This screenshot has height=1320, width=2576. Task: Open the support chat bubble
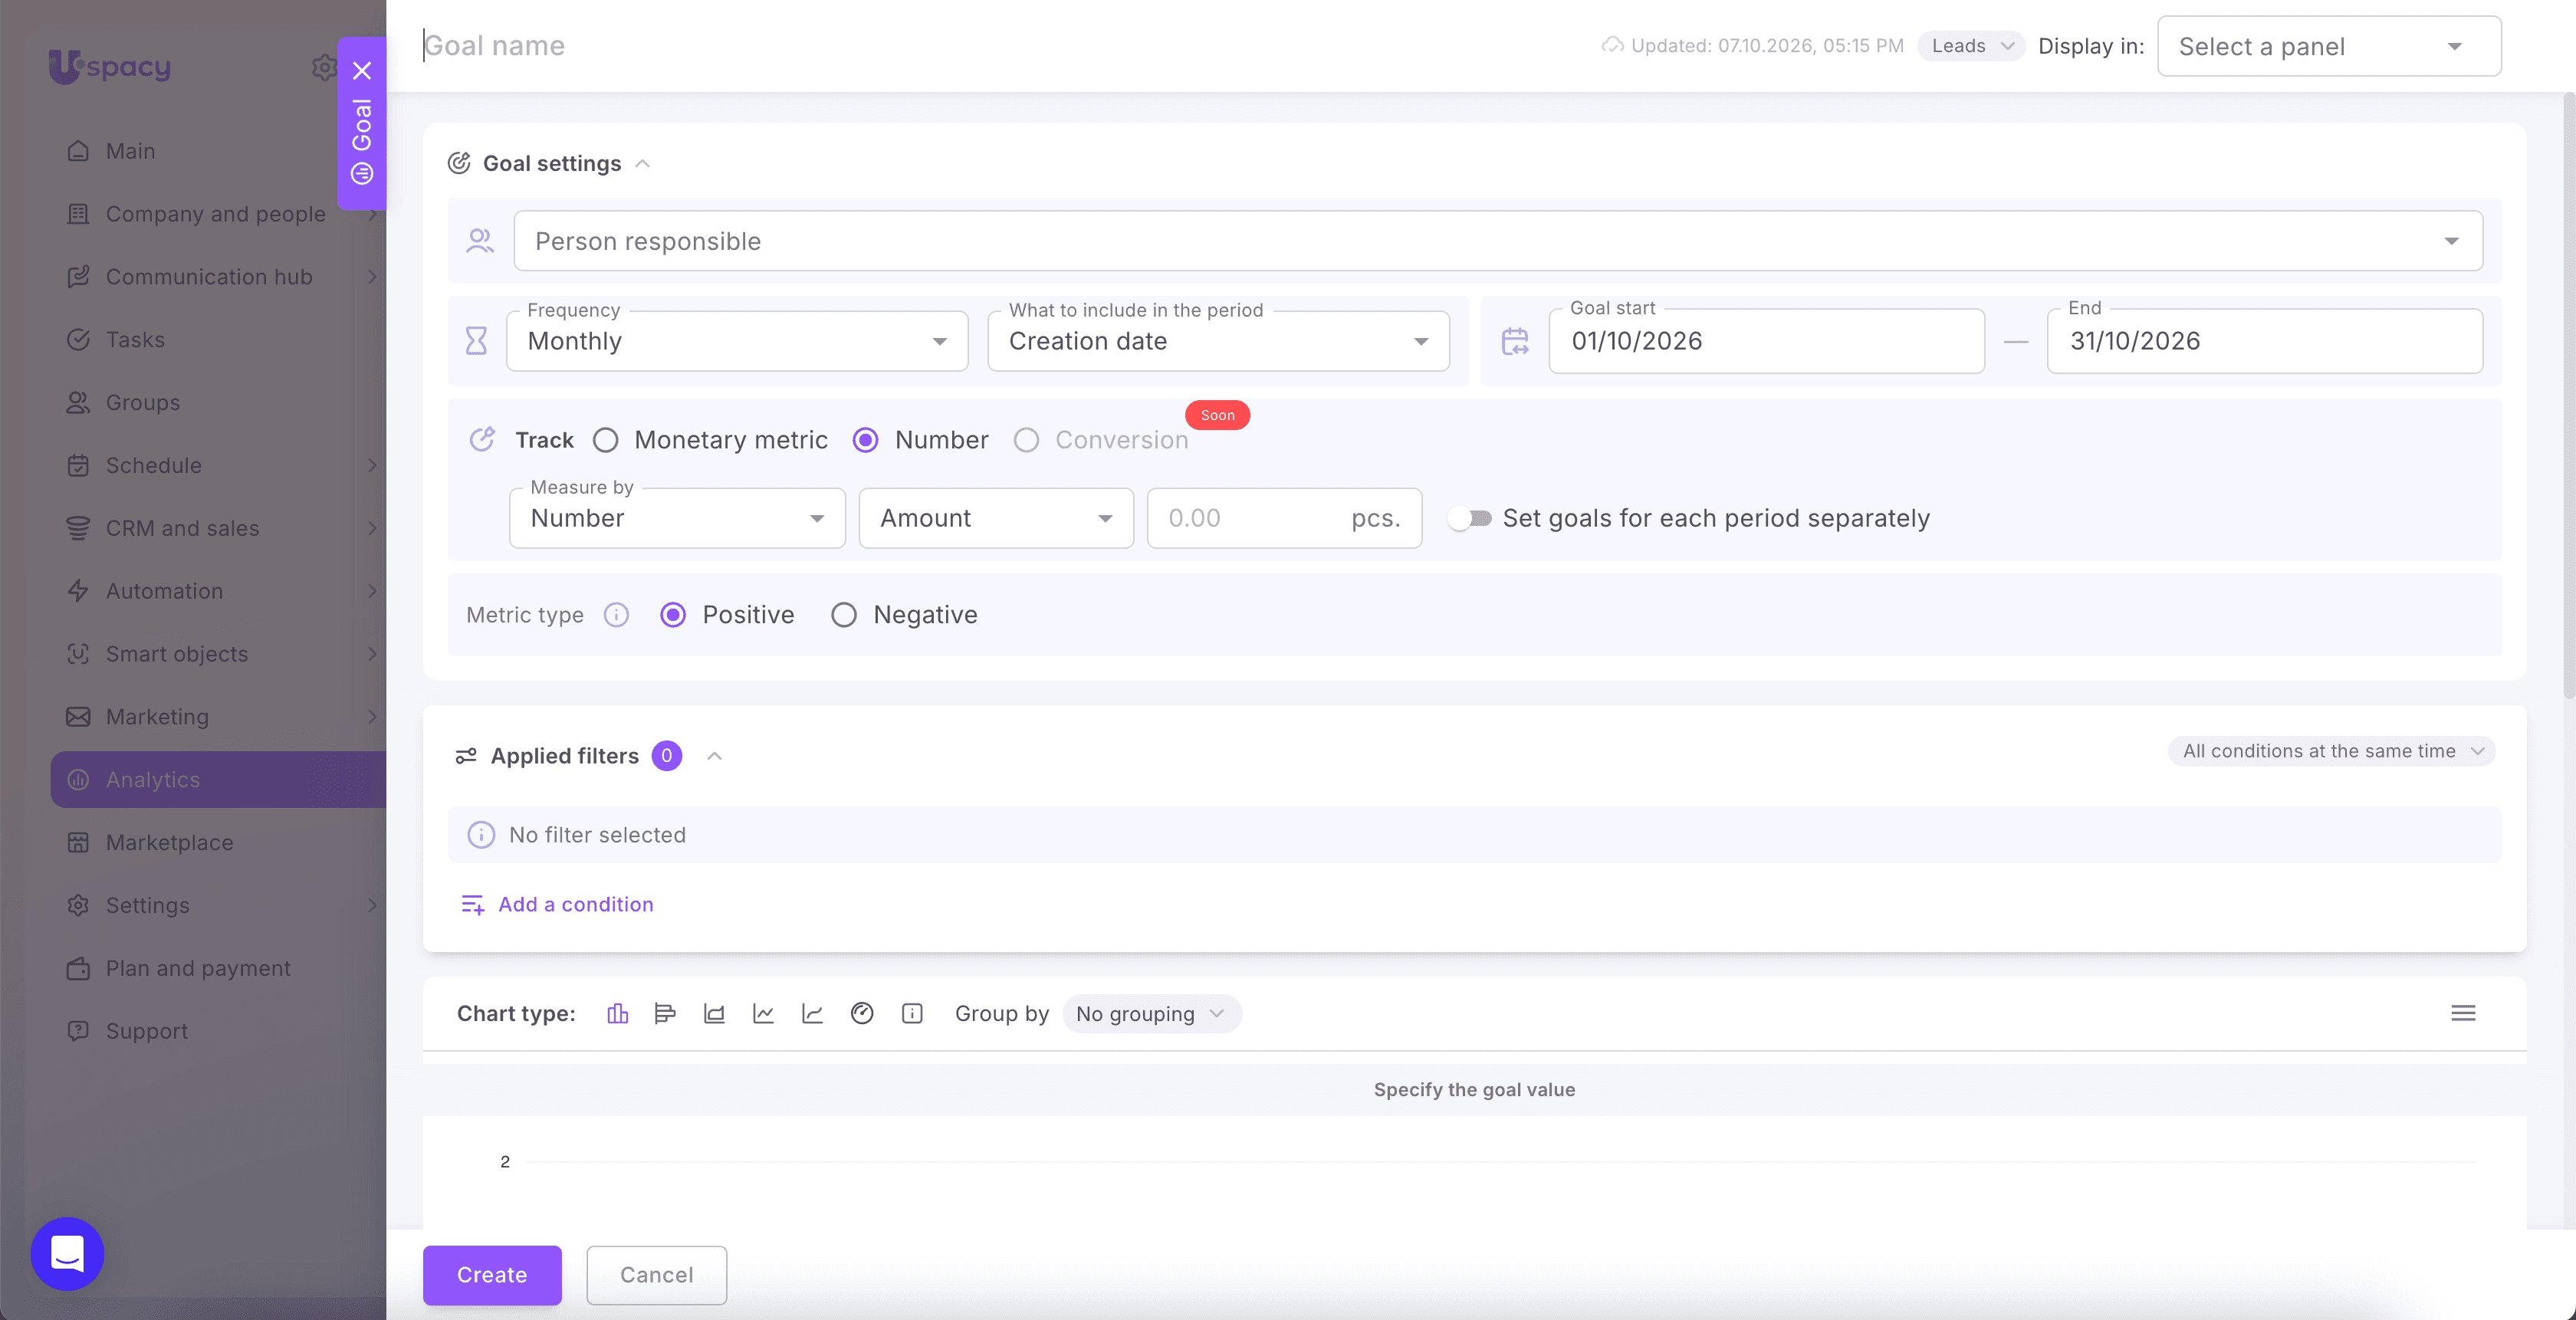coord(67,1253)
